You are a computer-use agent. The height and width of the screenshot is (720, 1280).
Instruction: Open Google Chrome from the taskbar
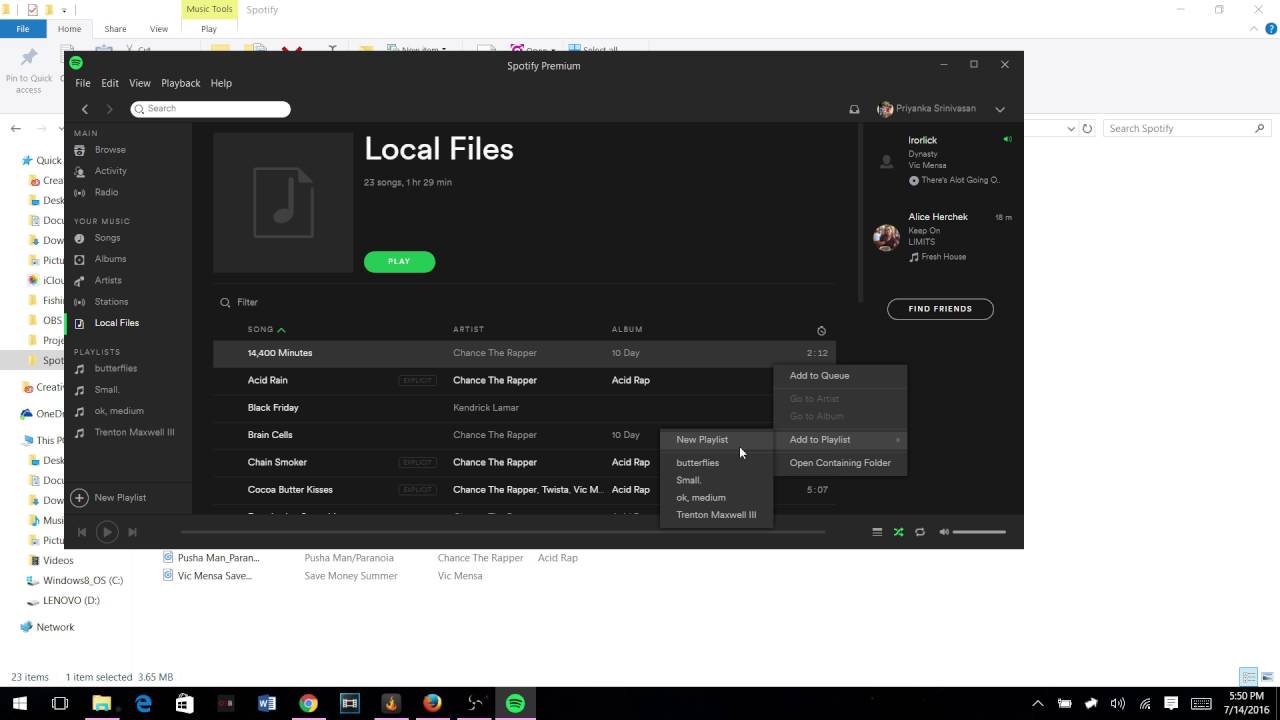308,704
